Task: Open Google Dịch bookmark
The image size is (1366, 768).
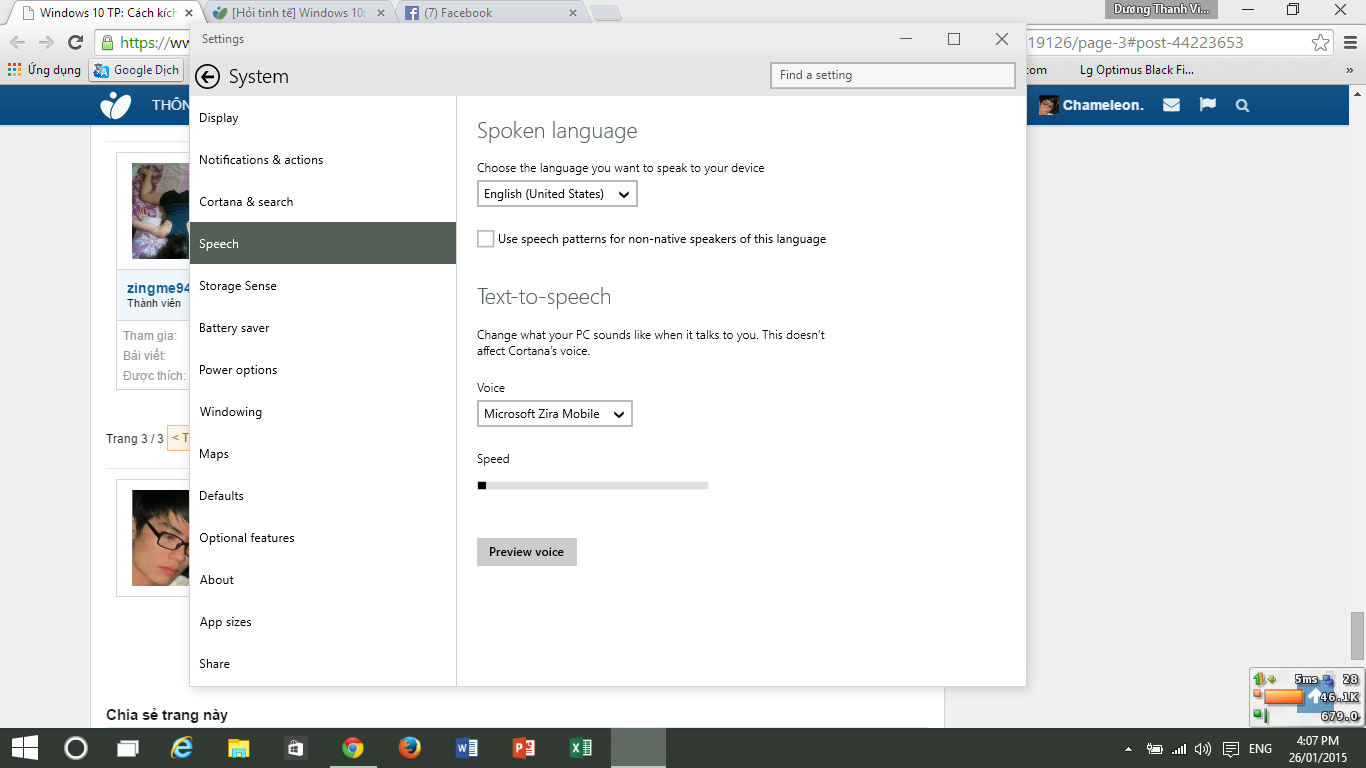Action: point(136,70)
